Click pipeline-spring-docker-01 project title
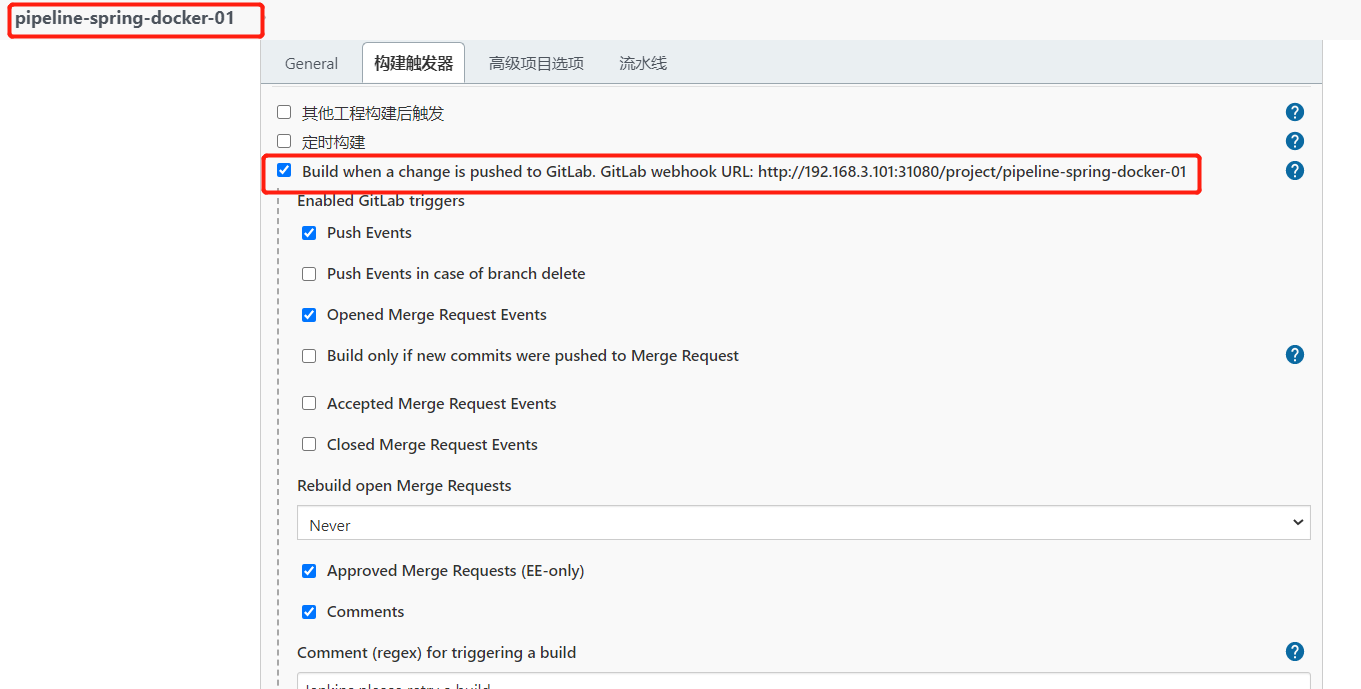The image size is (1361, 689). 124,18
